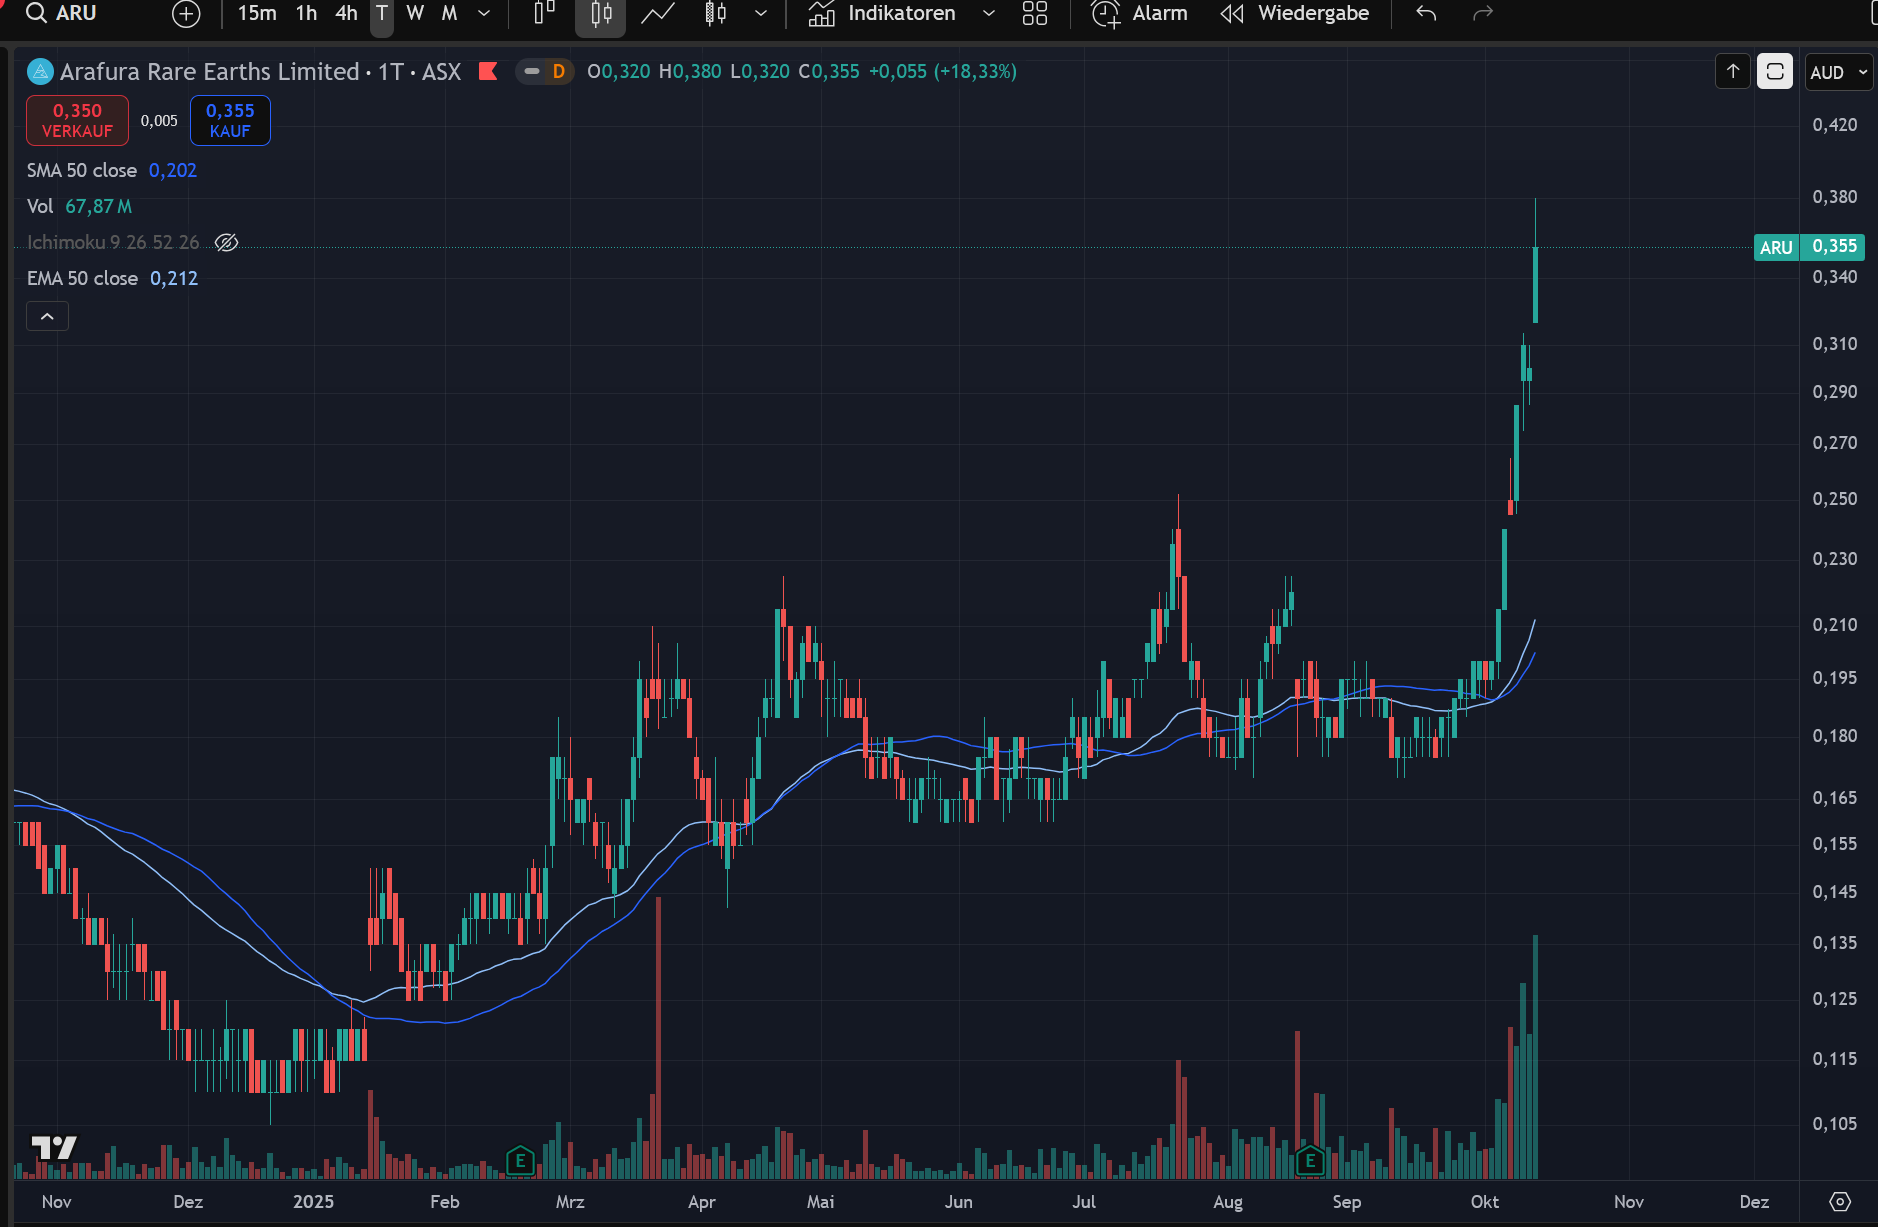Click the 0,355 KAUF buy button

[x=230, y=120]
